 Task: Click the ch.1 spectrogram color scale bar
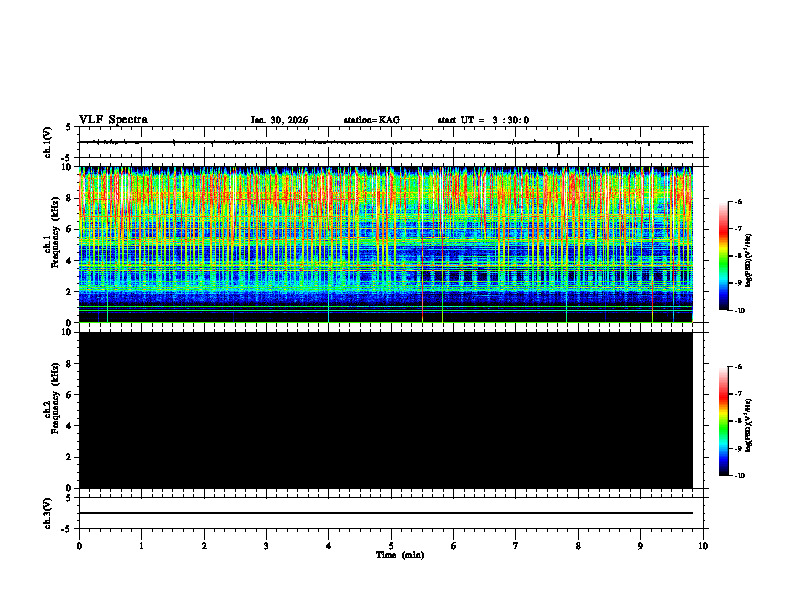click(724, 256)
